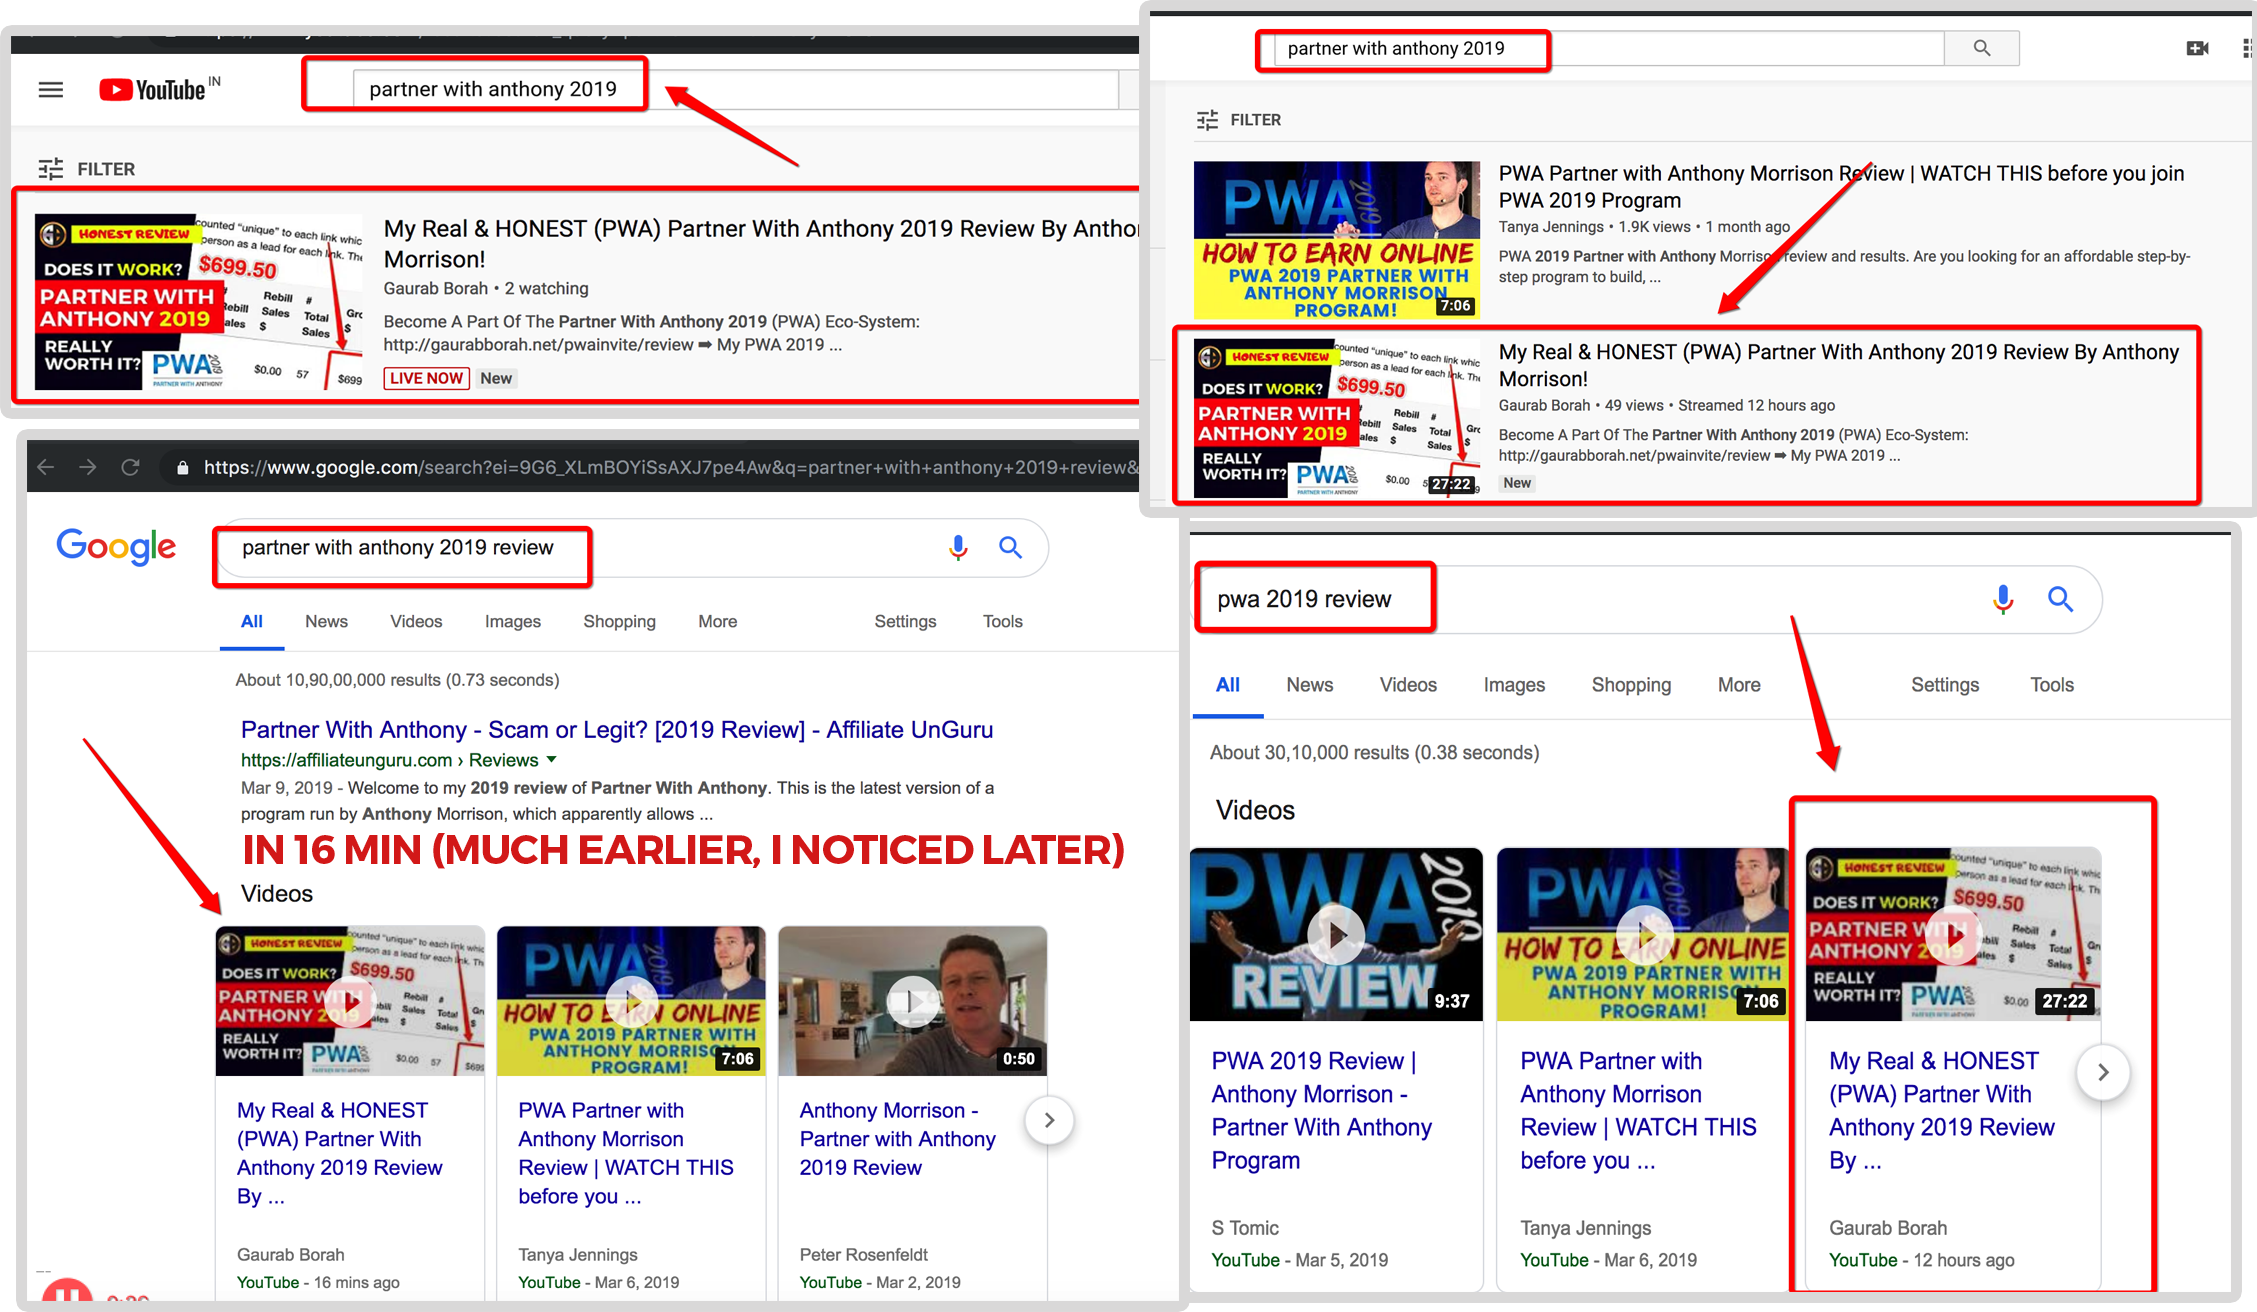The height and width of the screenshot is (1312, 2257).
Task: Open Tools in 'pwa 2019 review' results
Action: click(2051, 685)
